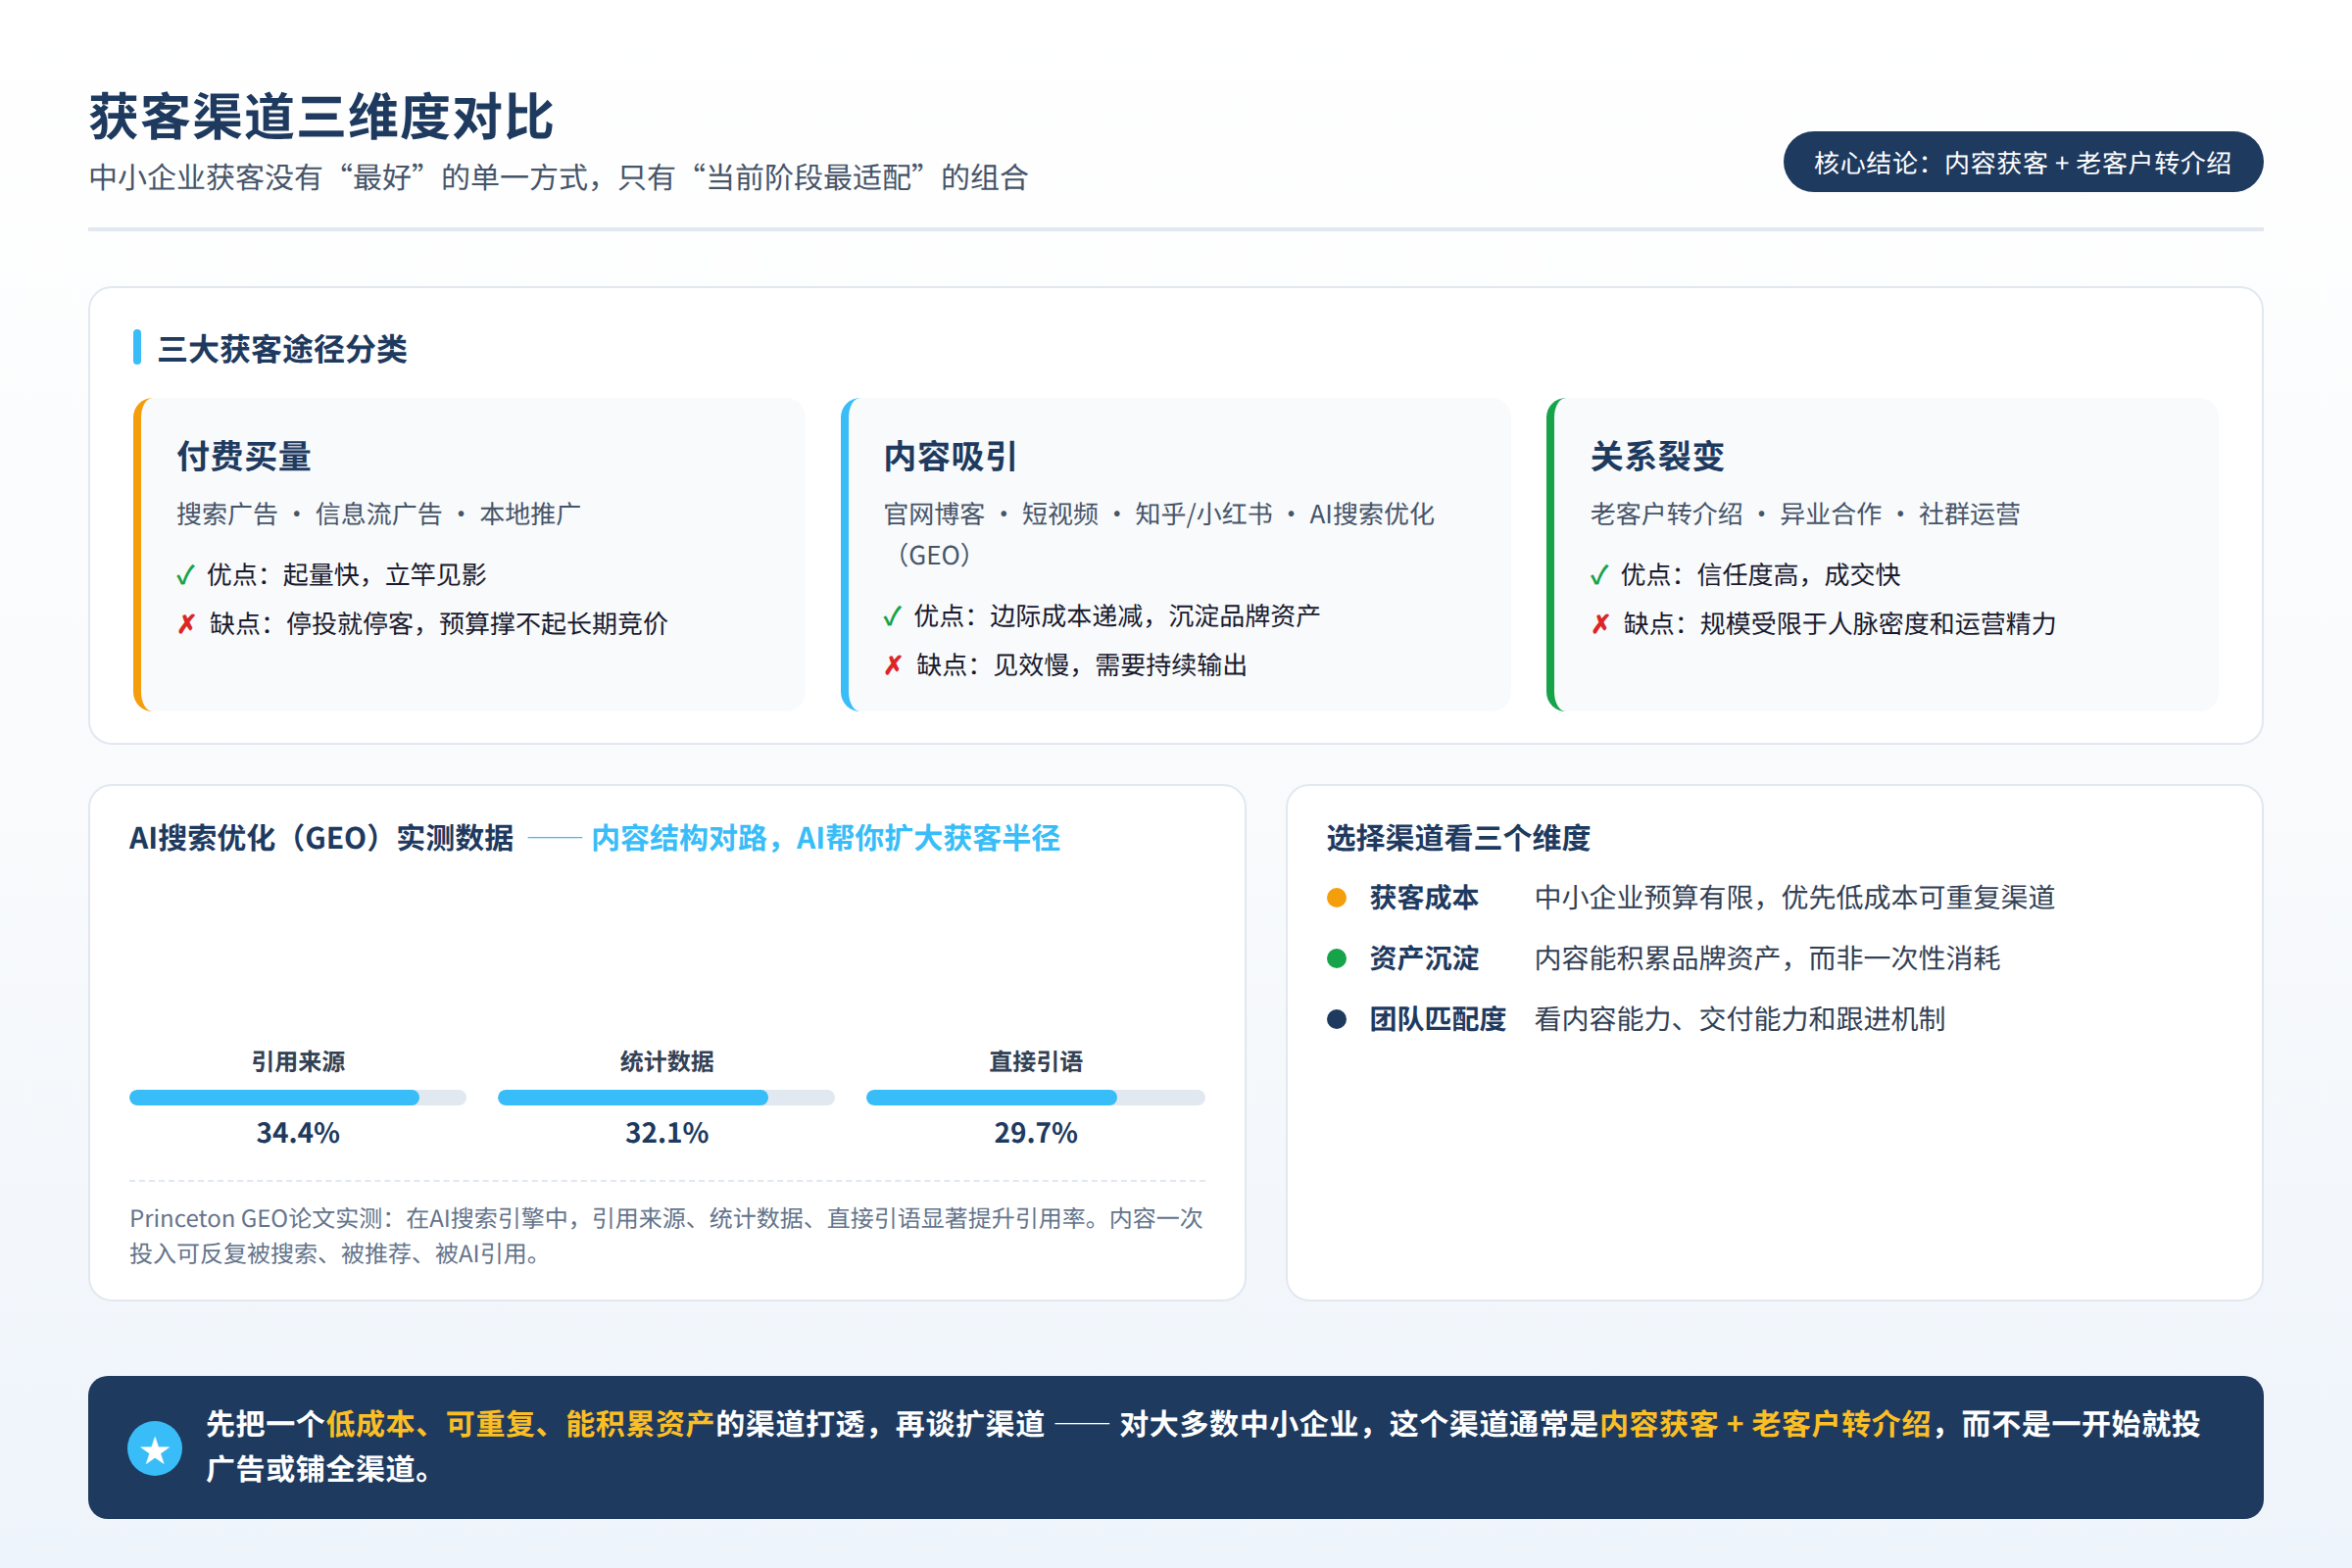Screen dimensions: 2352x1568
Task: Click green checkmark beside 信任度高，成交快
Action: (x=1599, y=575)
